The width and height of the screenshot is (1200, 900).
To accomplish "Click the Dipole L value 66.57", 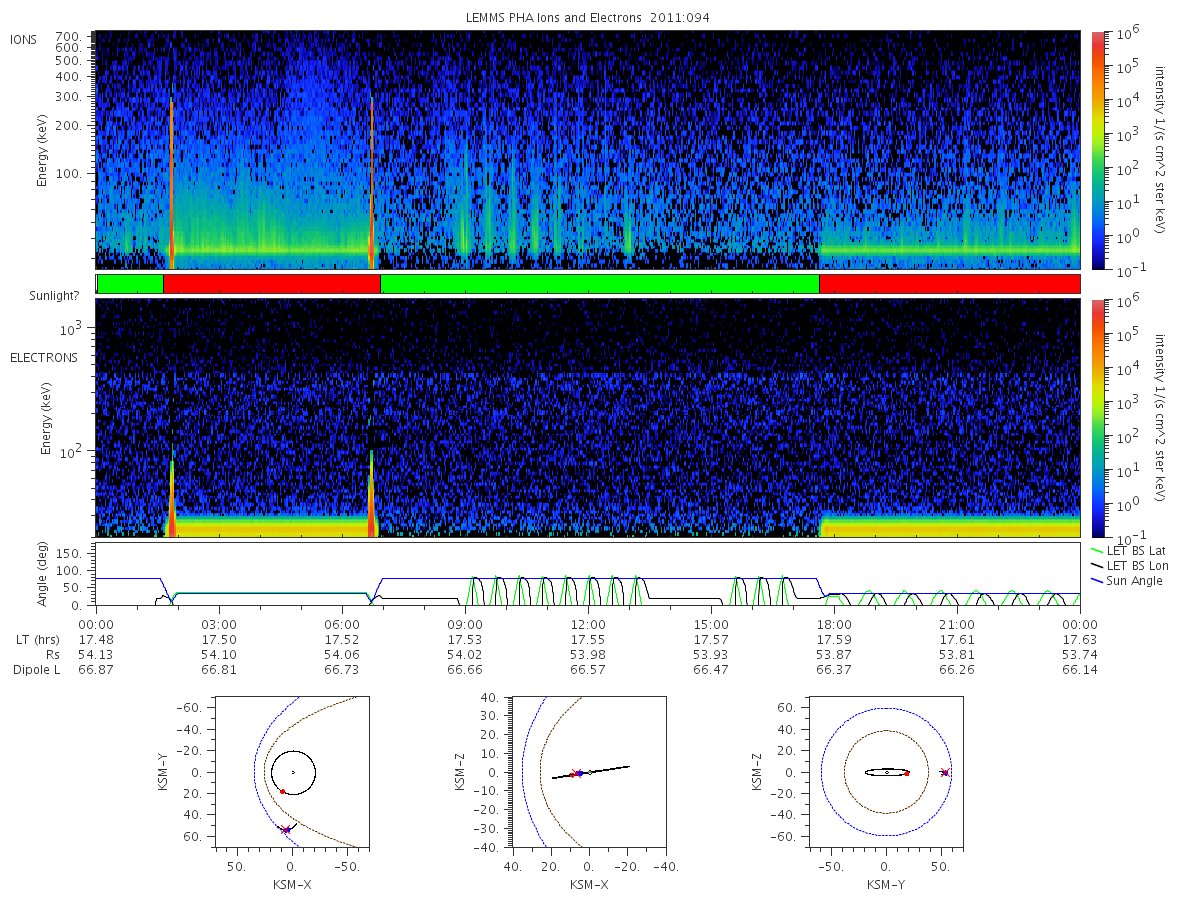I will click(x=589, y=670).
